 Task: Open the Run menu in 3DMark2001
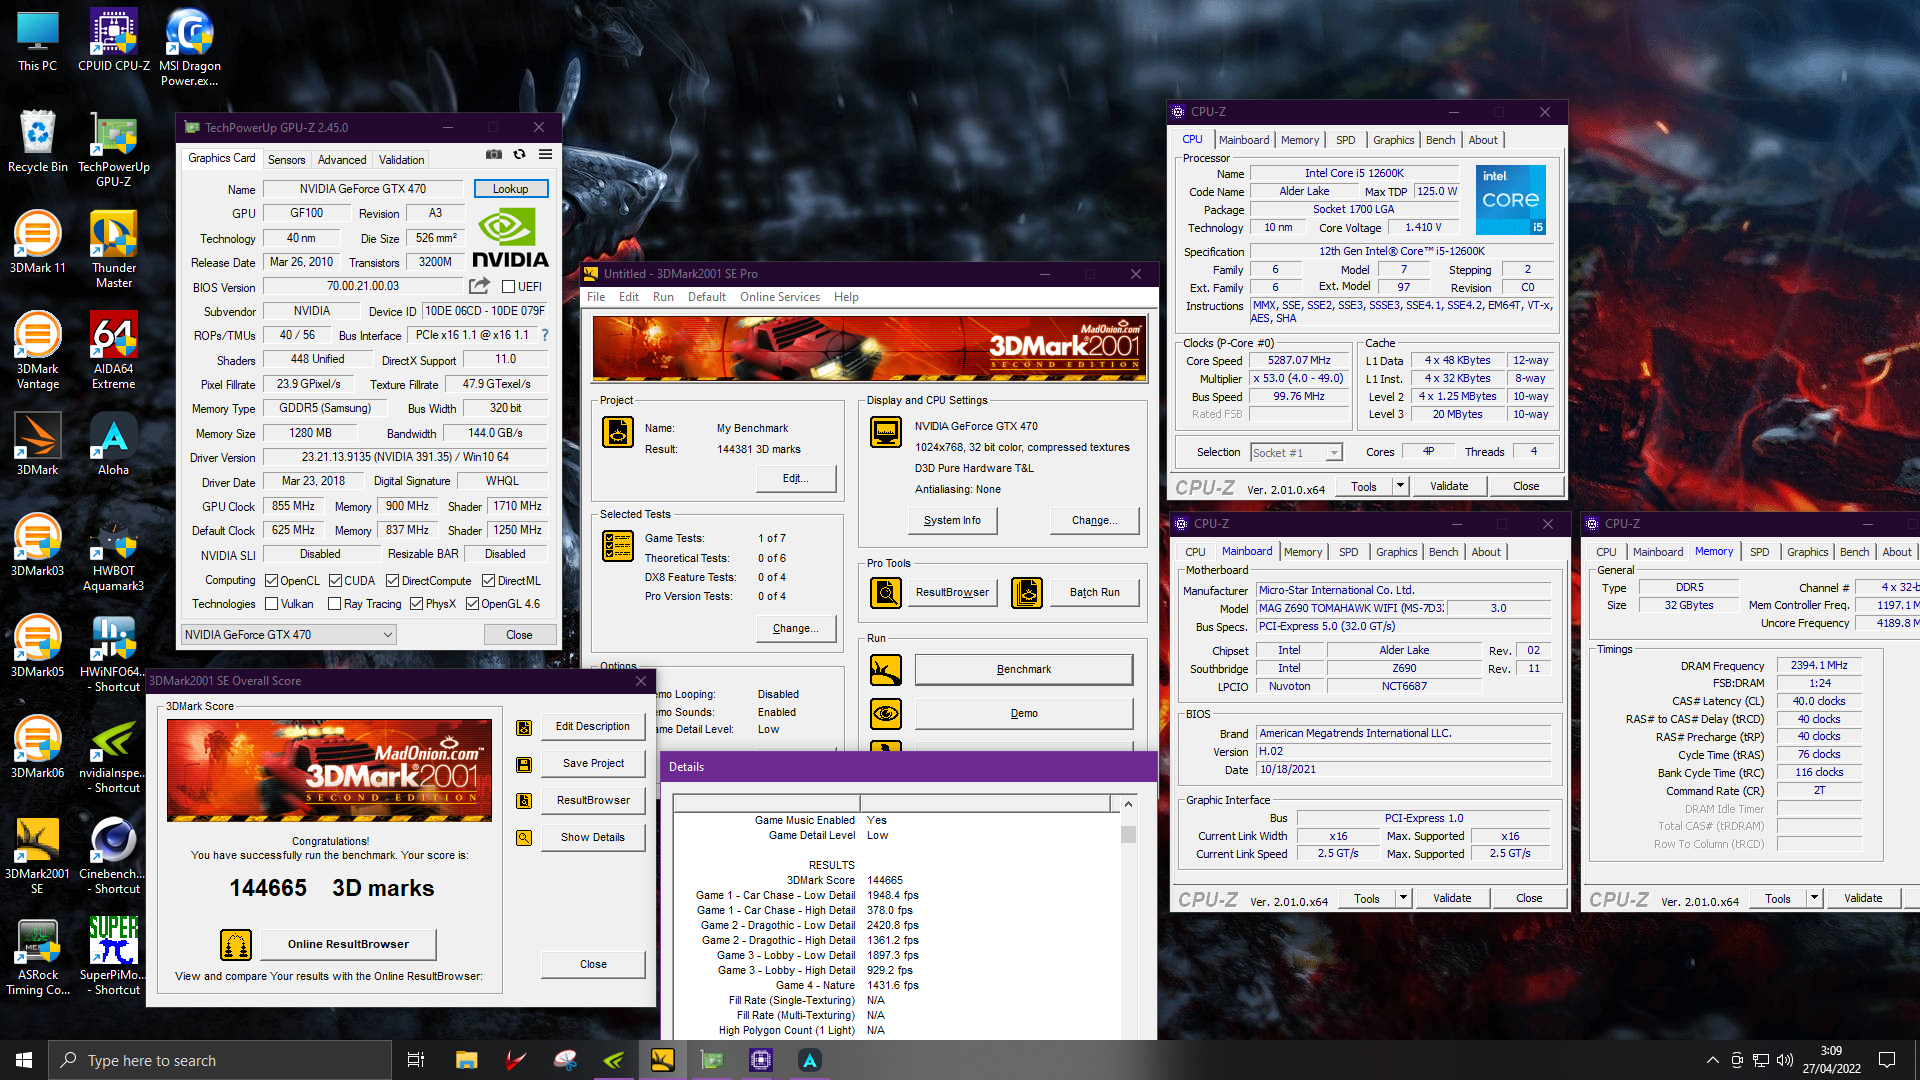(x=663, y=297)
